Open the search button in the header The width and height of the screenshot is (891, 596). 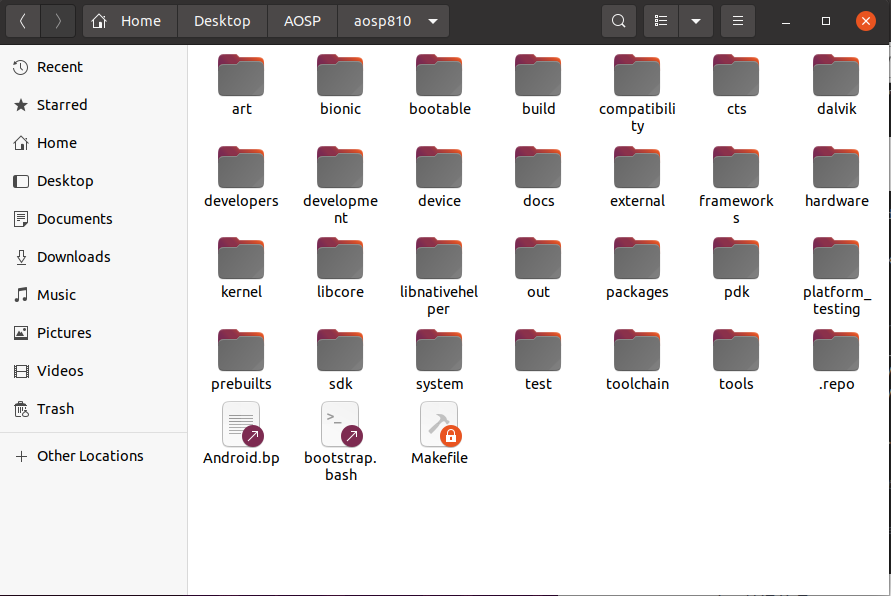click(618, 21)
